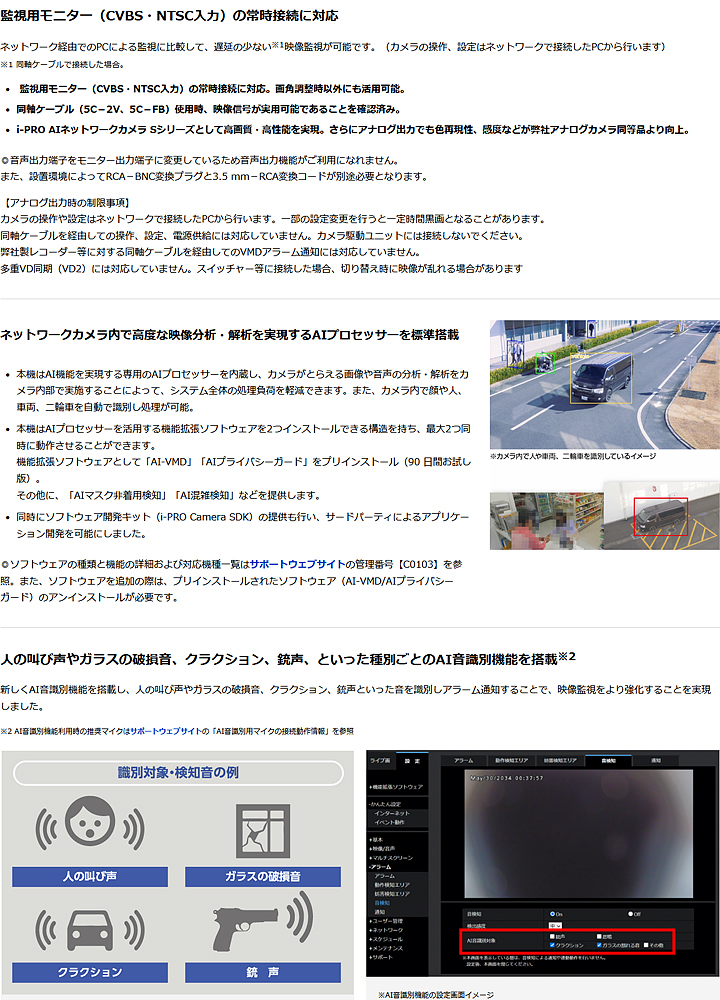Check the 銃声 checkbox
720x1000 pixels.
[x=552, y=936]
